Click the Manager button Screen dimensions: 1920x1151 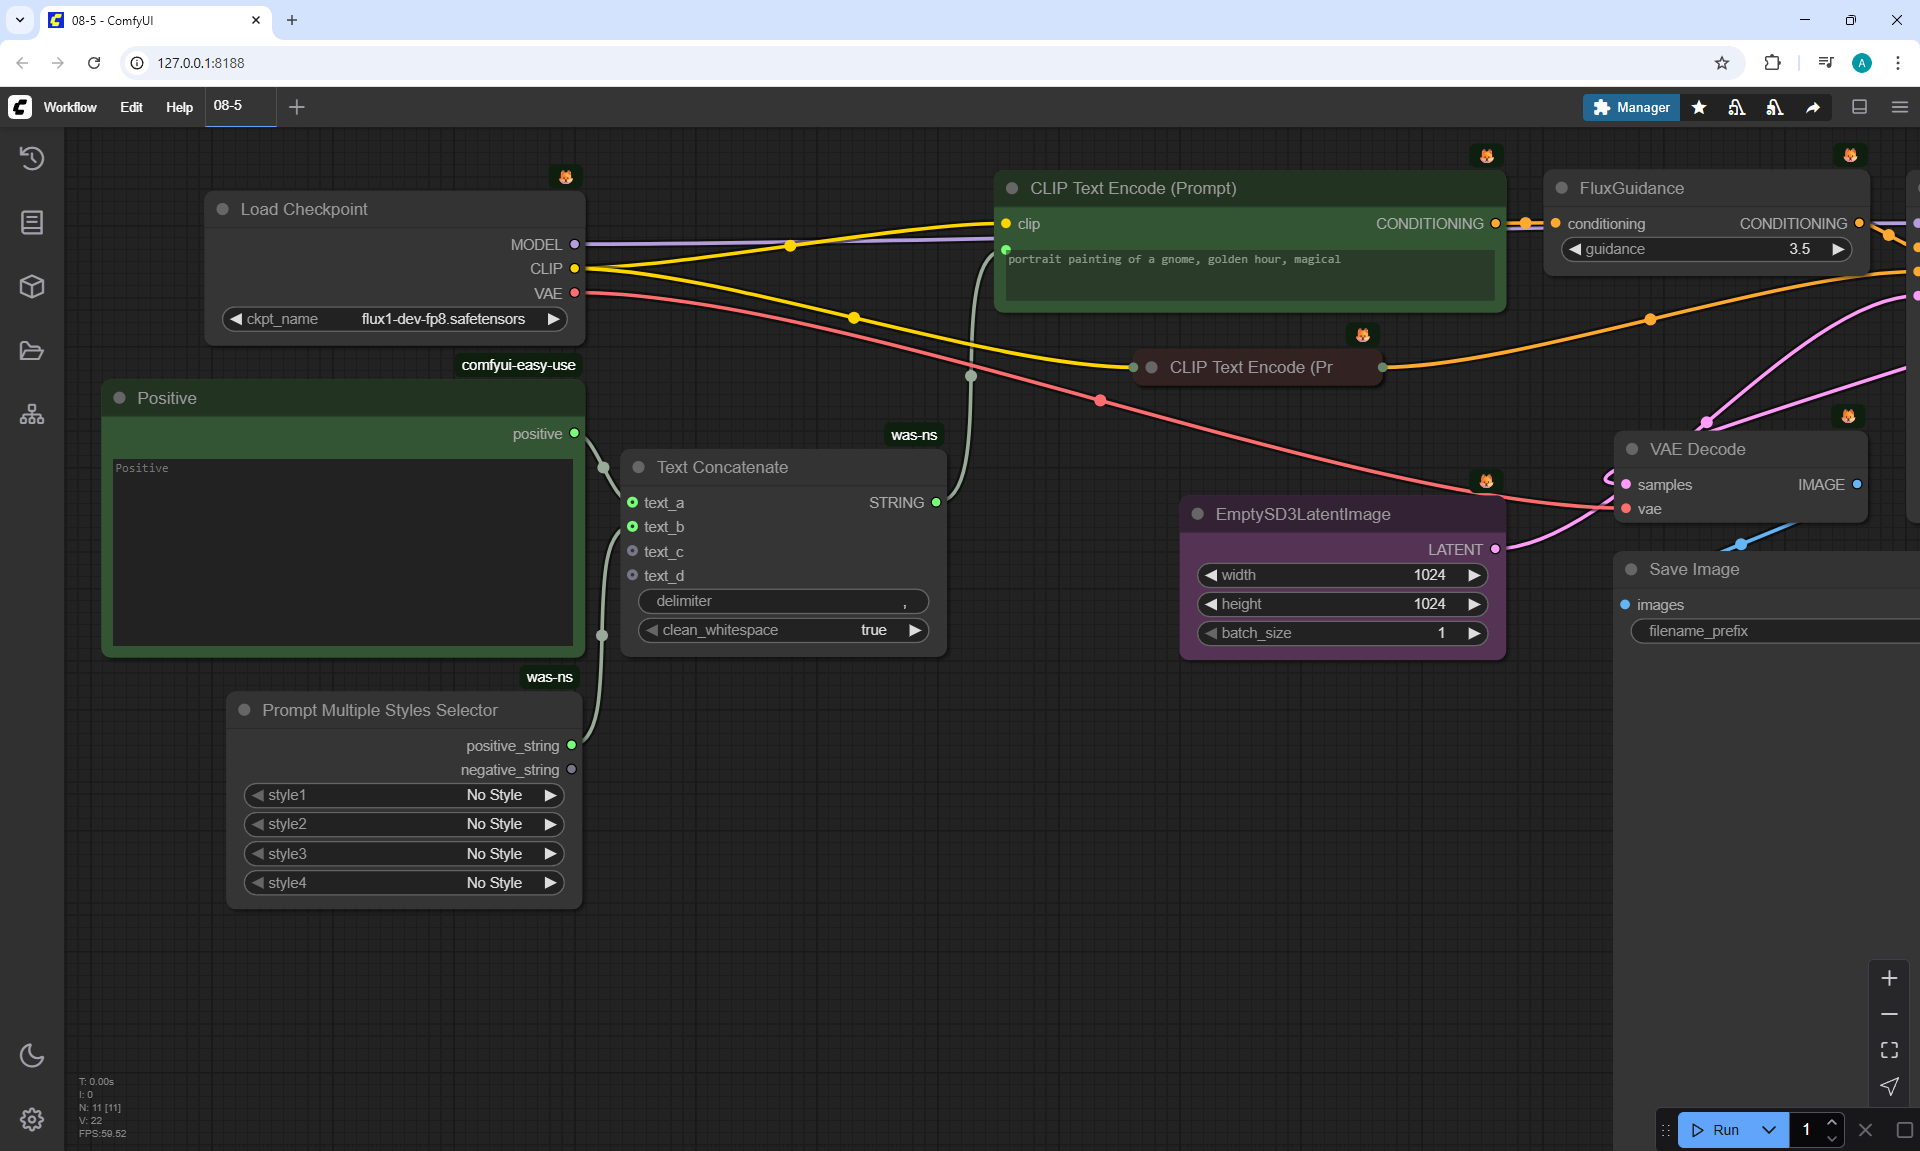click(x=1631, y=107)
